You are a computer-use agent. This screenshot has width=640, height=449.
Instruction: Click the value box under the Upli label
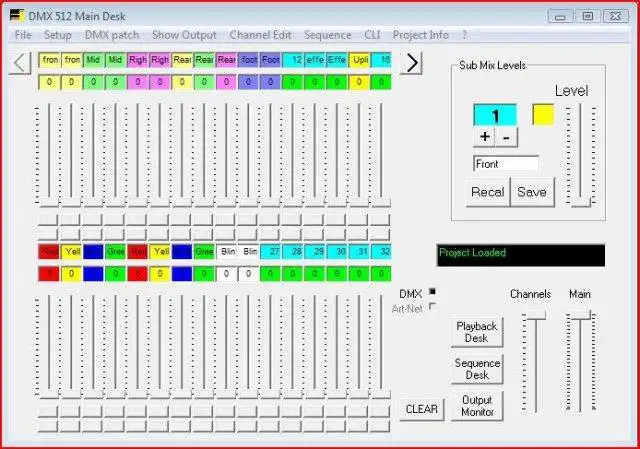pos(359,82)
